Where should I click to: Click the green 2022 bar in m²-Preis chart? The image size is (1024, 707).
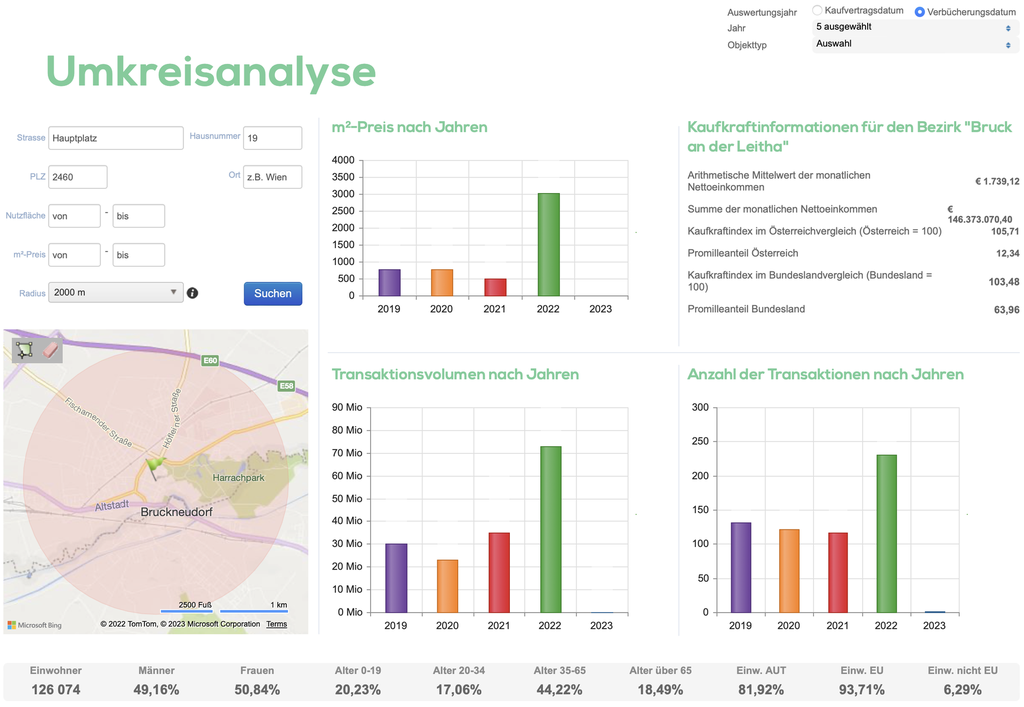tap(548, 244)
